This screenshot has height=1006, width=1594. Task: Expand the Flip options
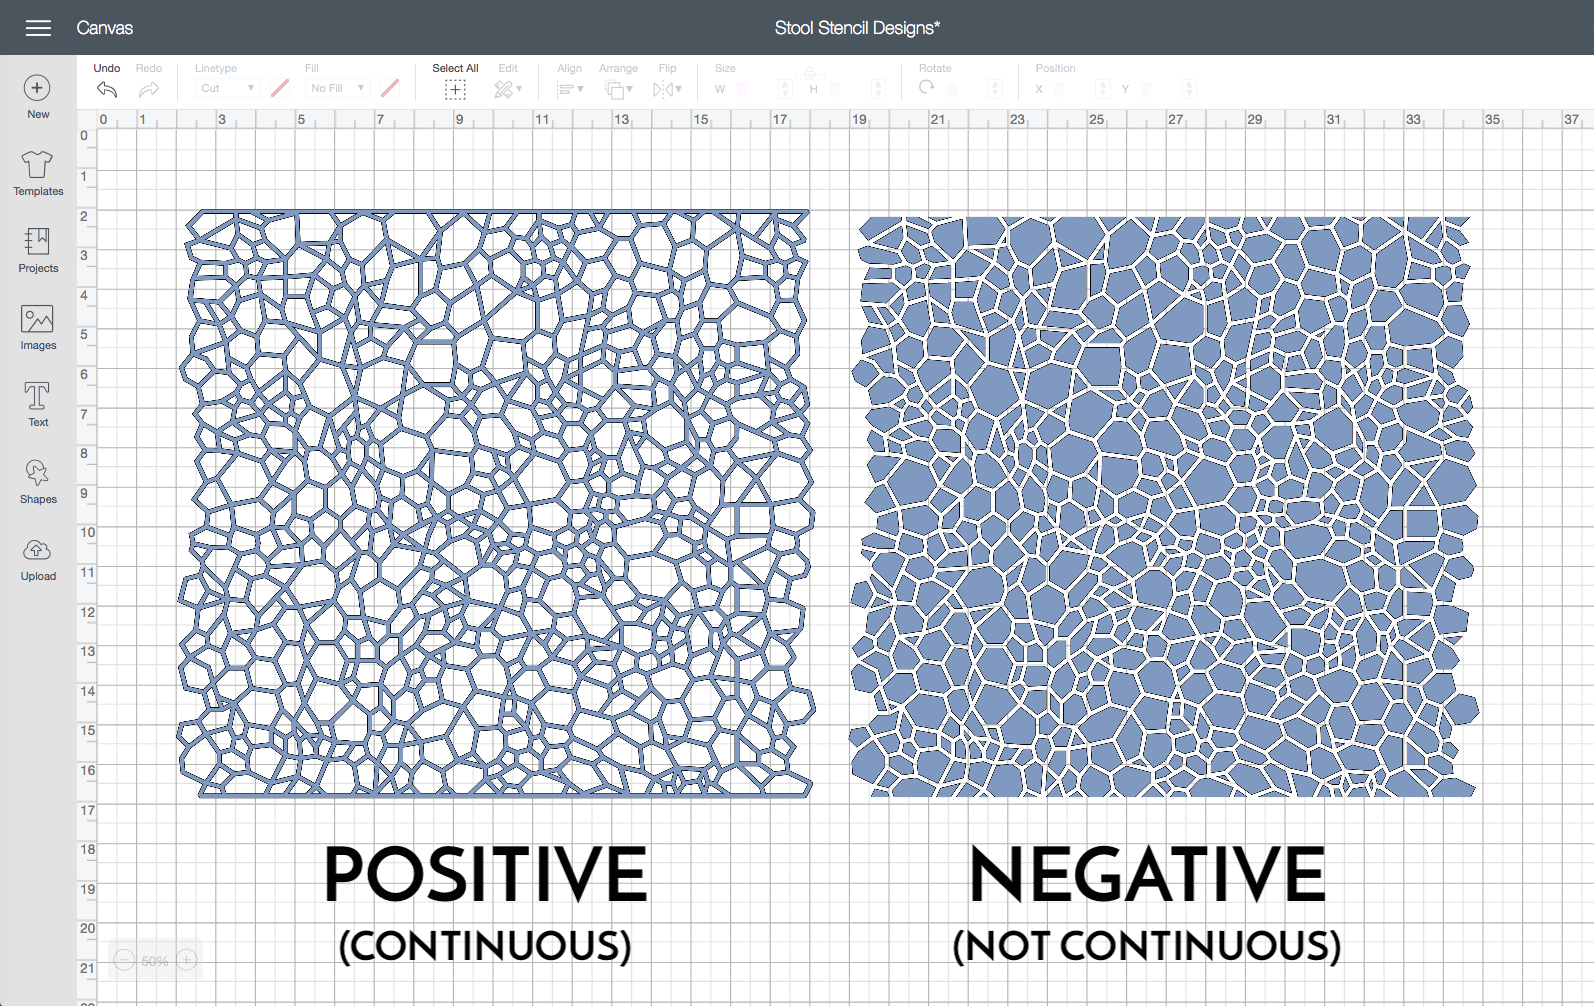tap(667, 90)
